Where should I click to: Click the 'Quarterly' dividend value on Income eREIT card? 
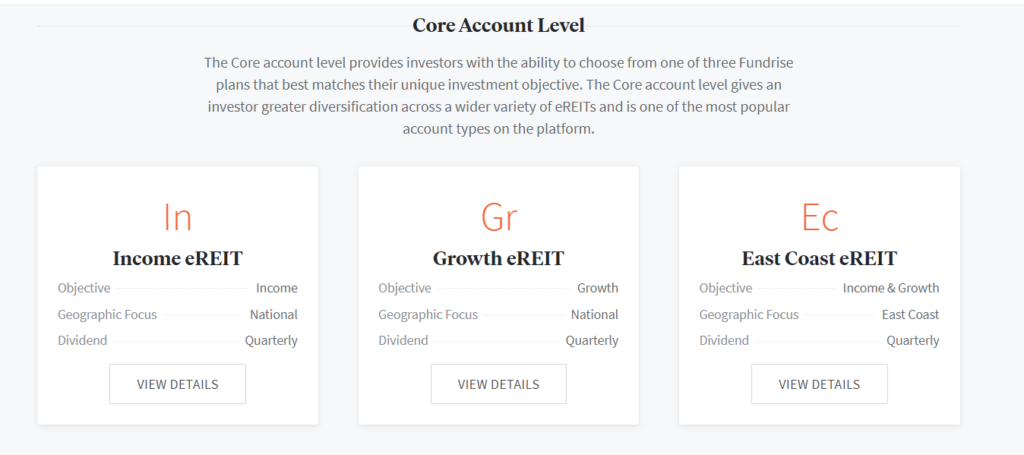(271, 341)
